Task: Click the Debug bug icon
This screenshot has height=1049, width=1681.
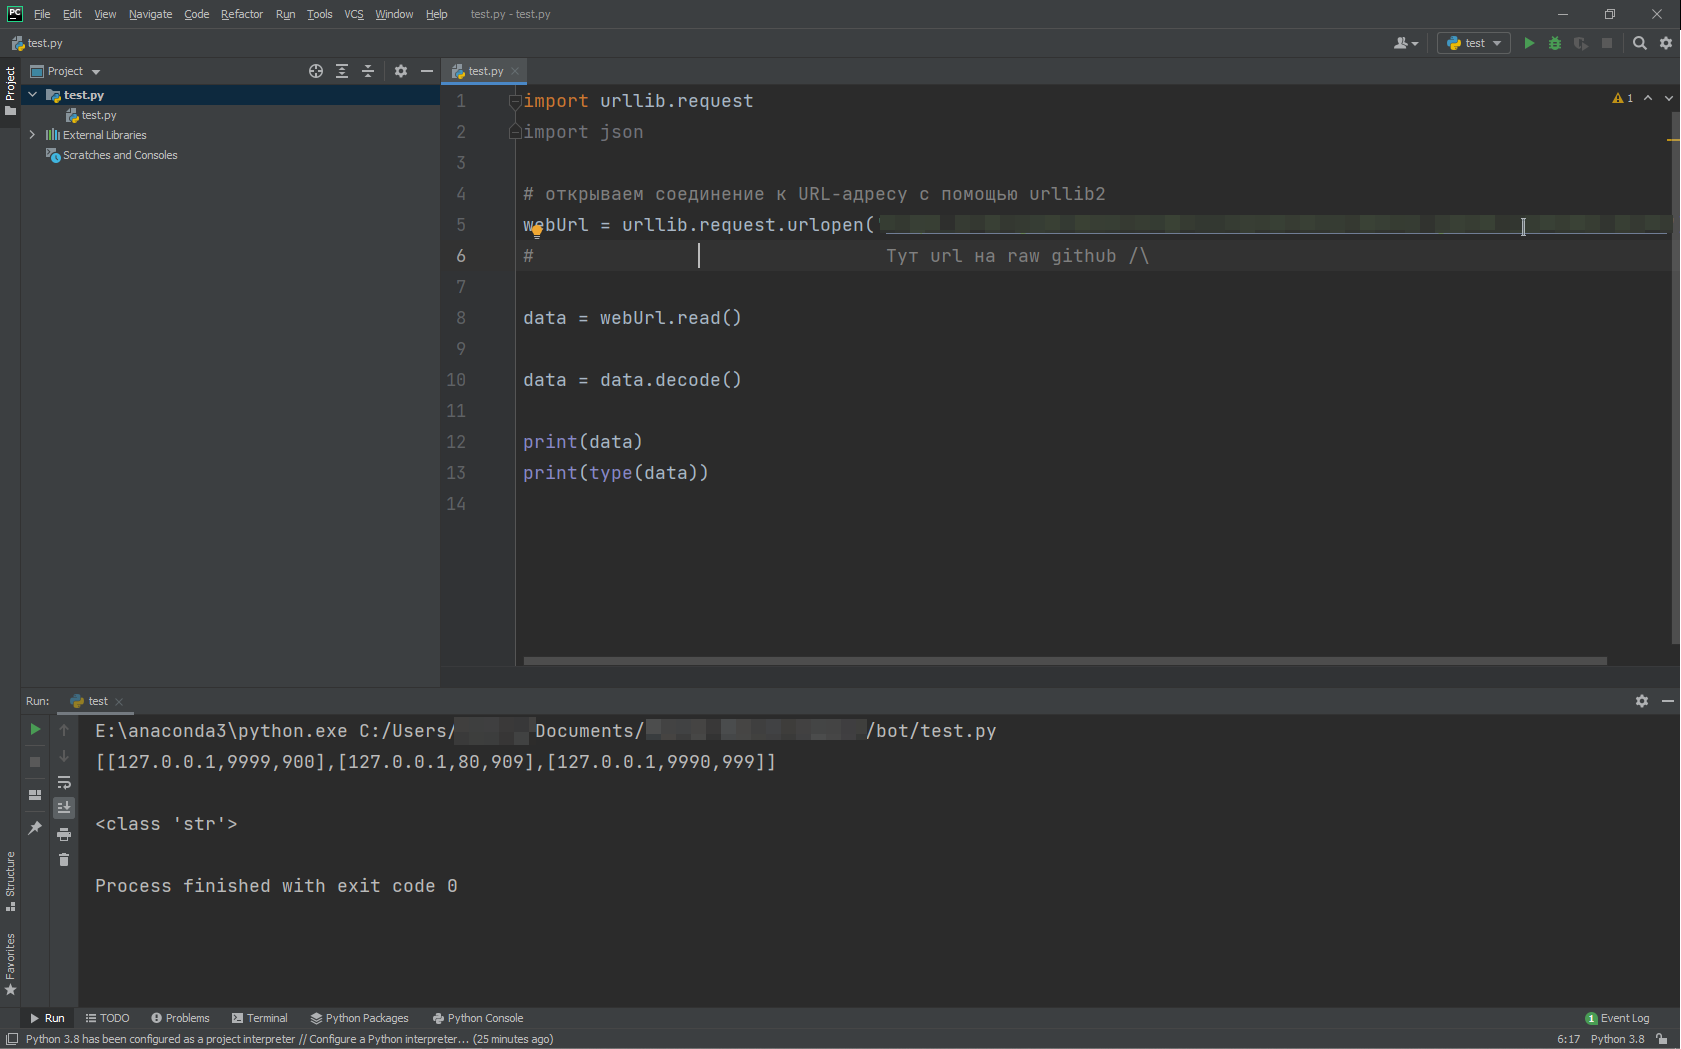Action: coord(1554,43)
